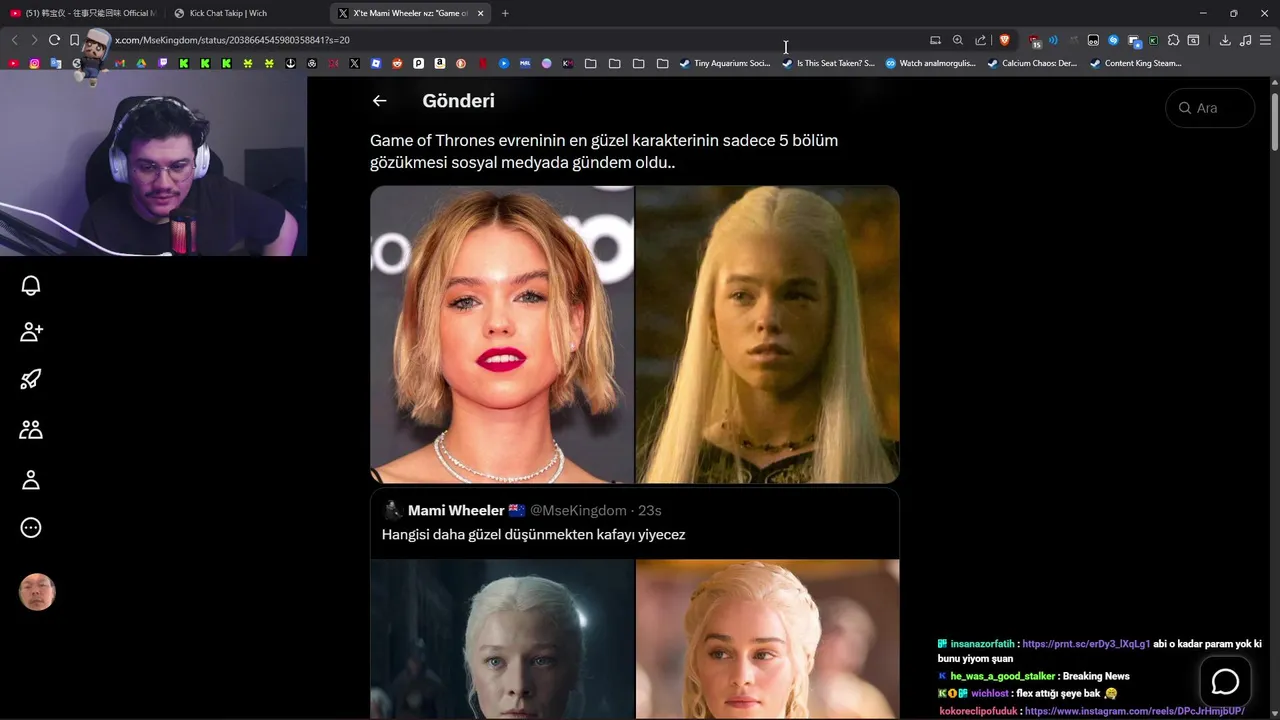Open the rocket icon in the X sidebar
Screen dimensions: 1280x720
31,379
